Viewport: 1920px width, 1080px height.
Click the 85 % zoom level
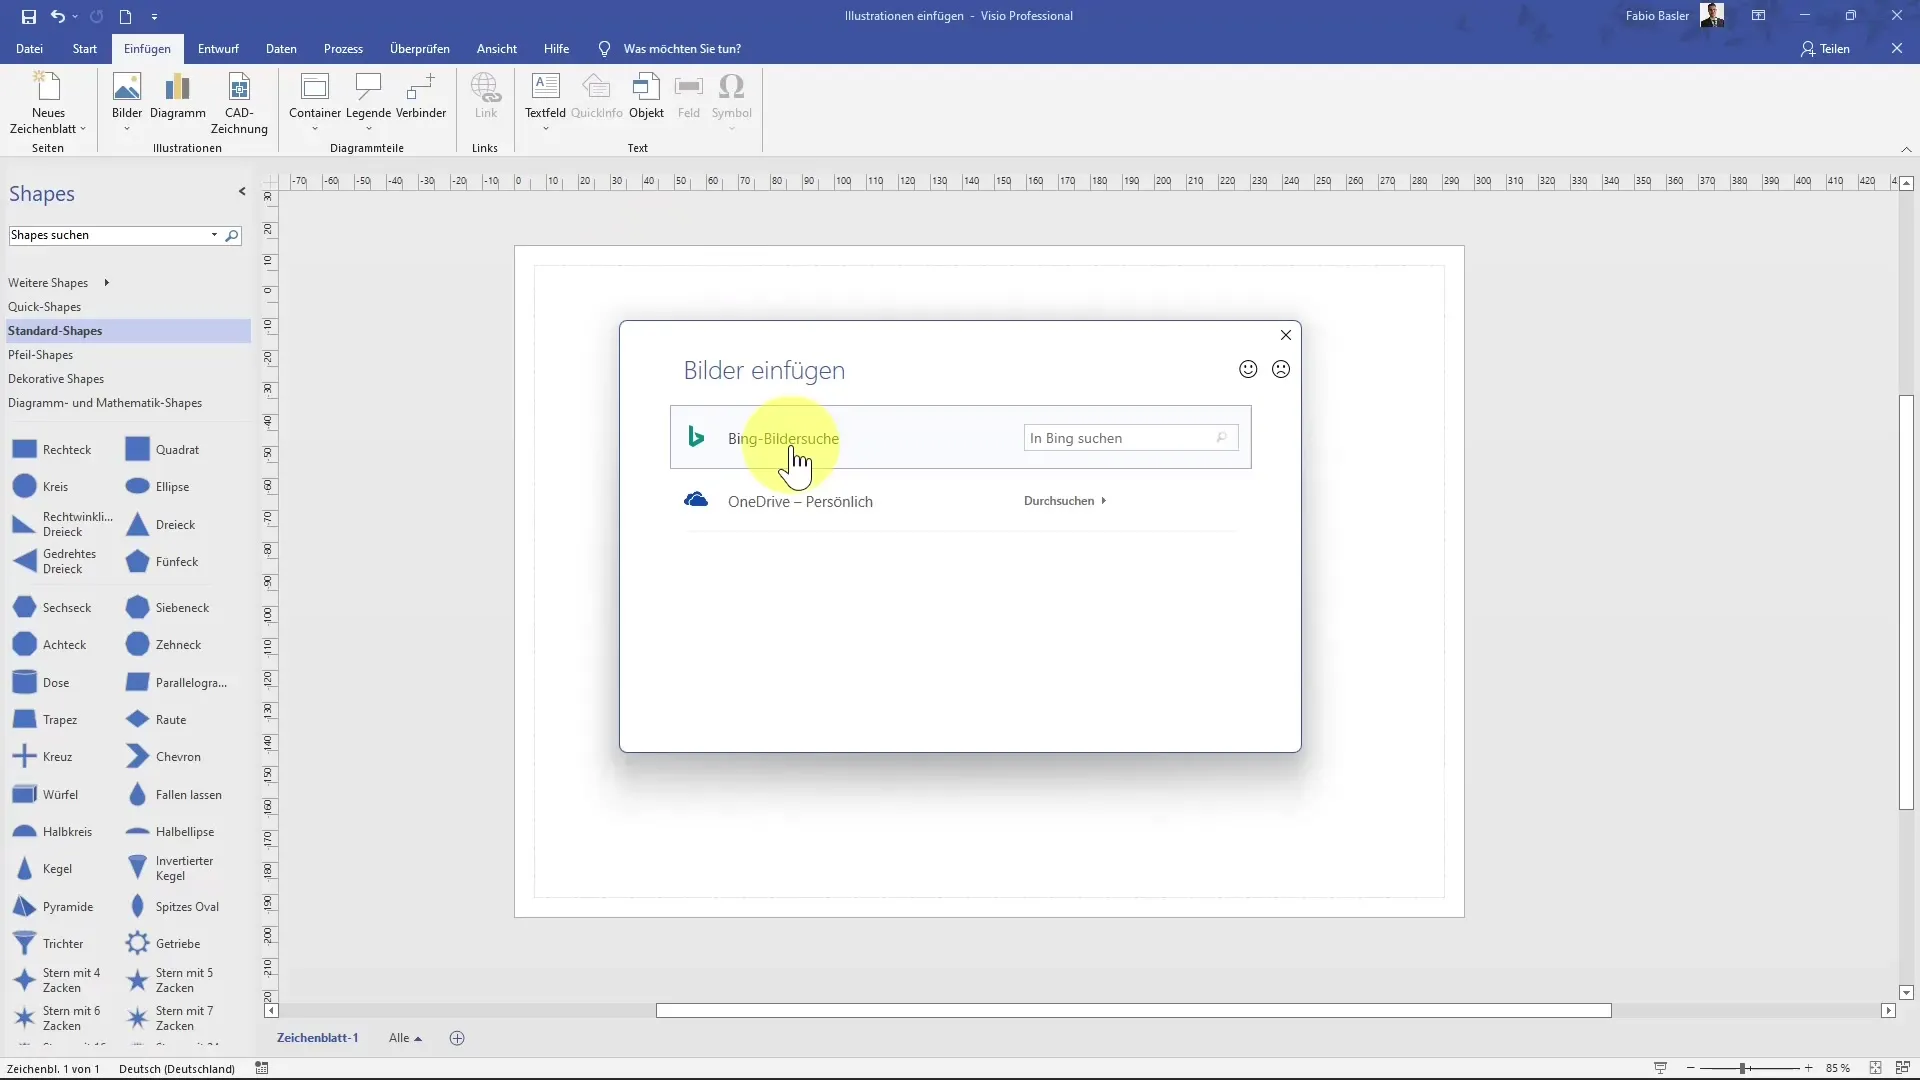[1837, 1068]
